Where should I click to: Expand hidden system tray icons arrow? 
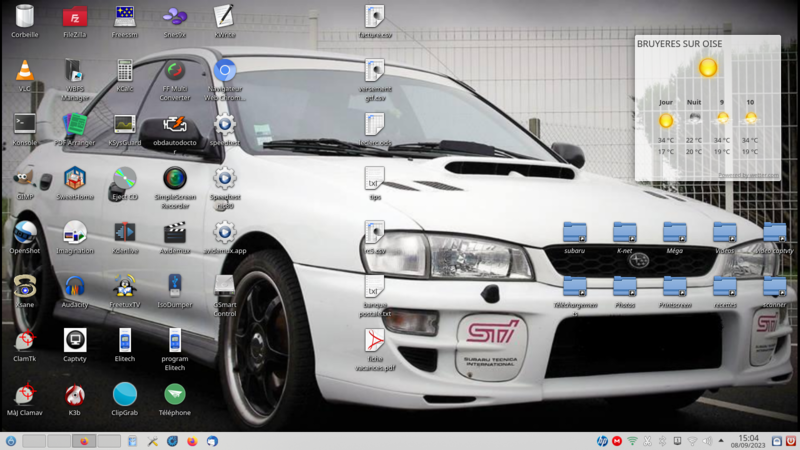tap(721, 441)
